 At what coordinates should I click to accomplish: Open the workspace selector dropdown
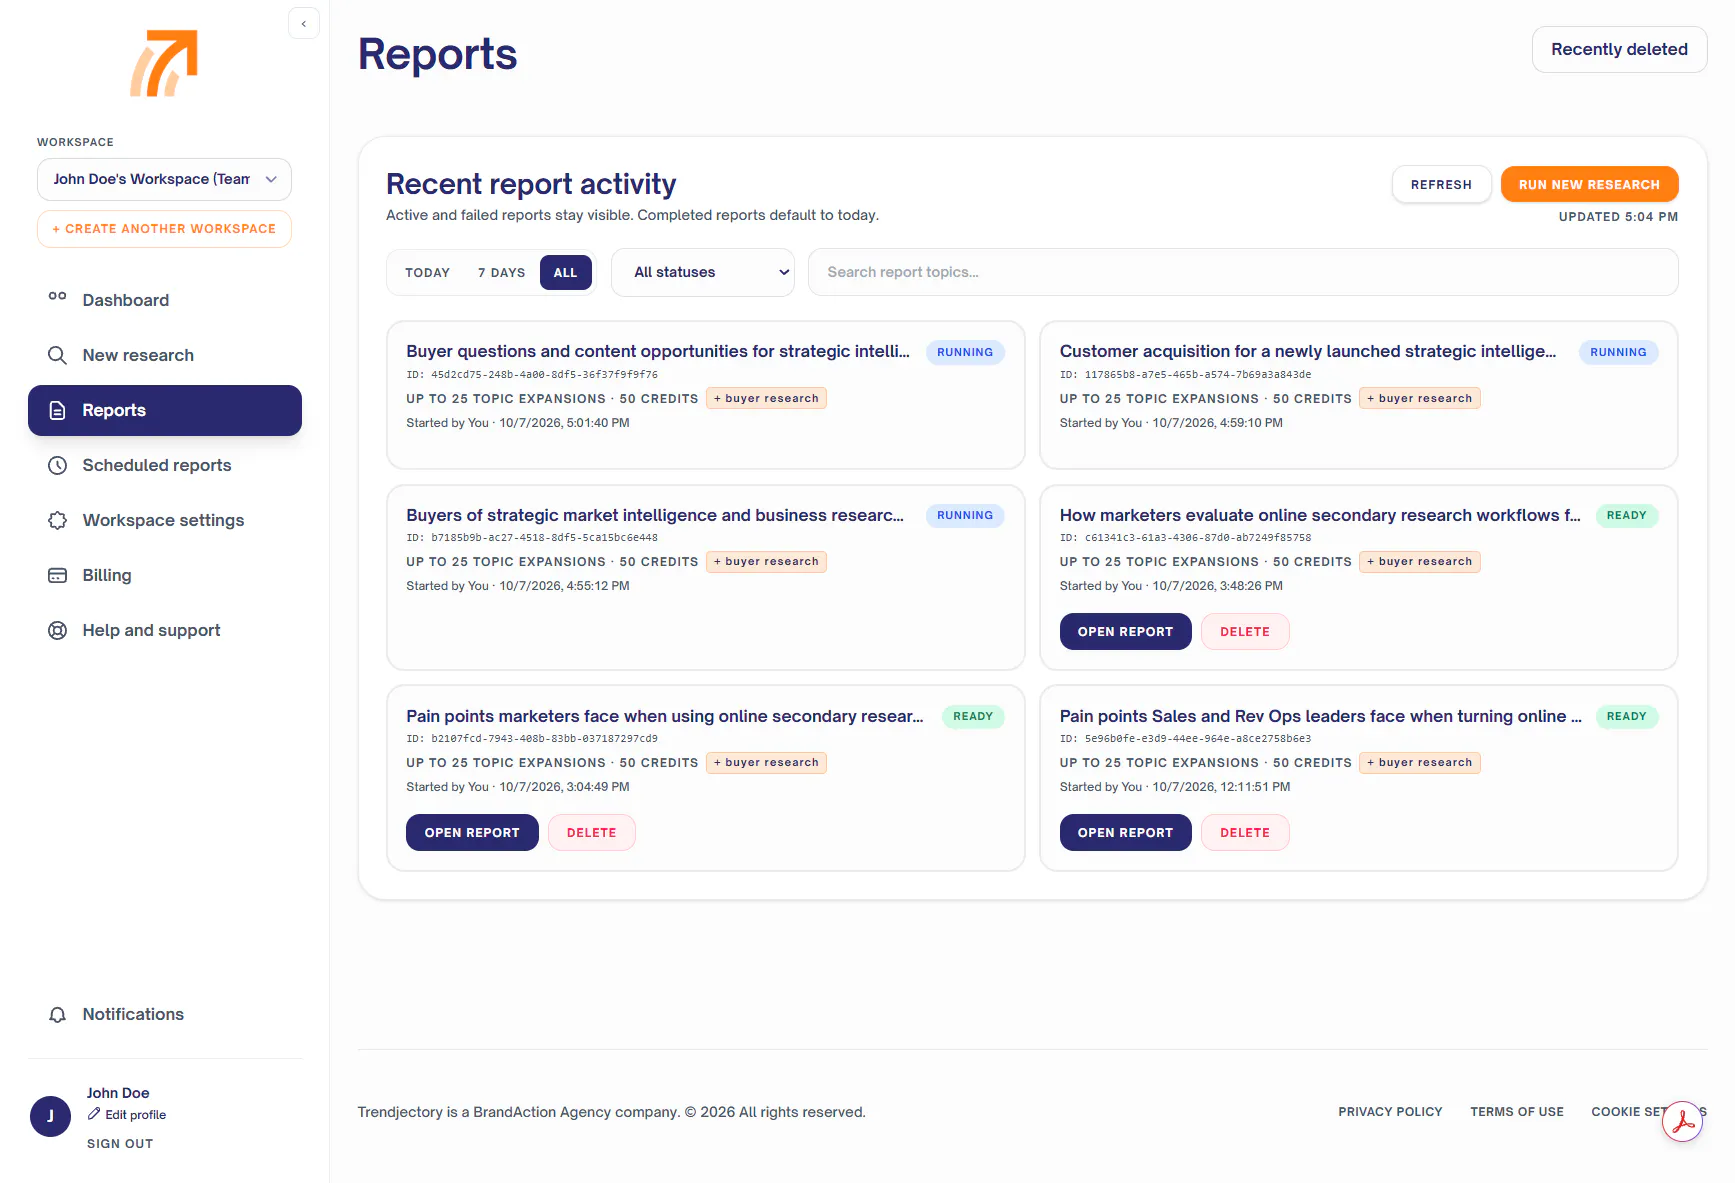pyautogui.click(x=165, y=179)
